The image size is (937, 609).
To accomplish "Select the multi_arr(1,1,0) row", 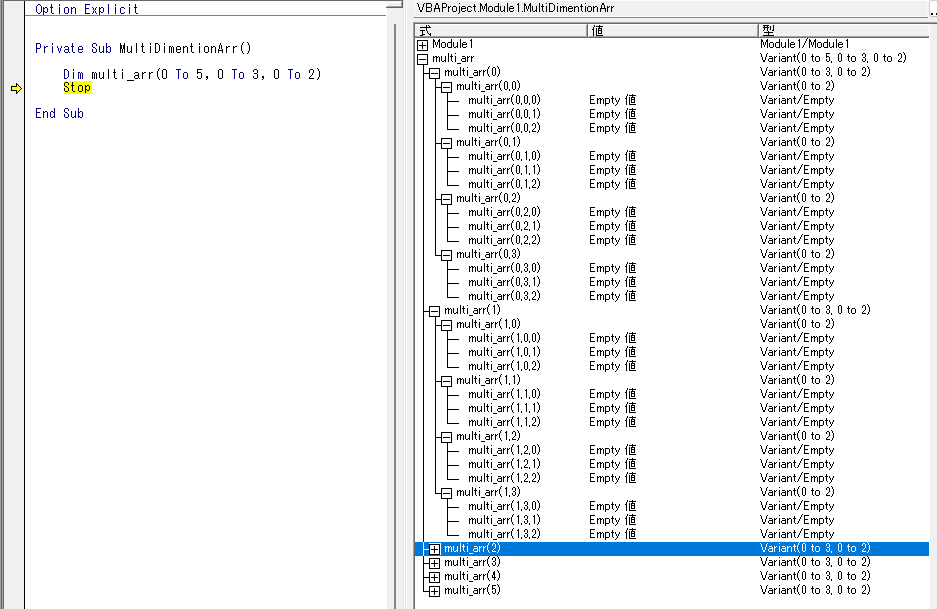I will click(672, 394).
